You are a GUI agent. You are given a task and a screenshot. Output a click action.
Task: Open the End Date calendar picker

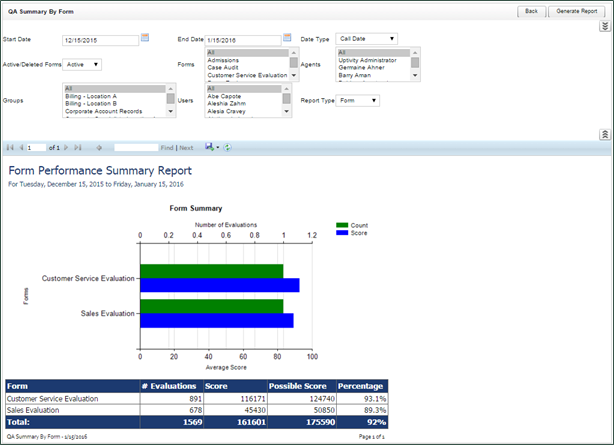pyautogui.click(x=288, y=38)
